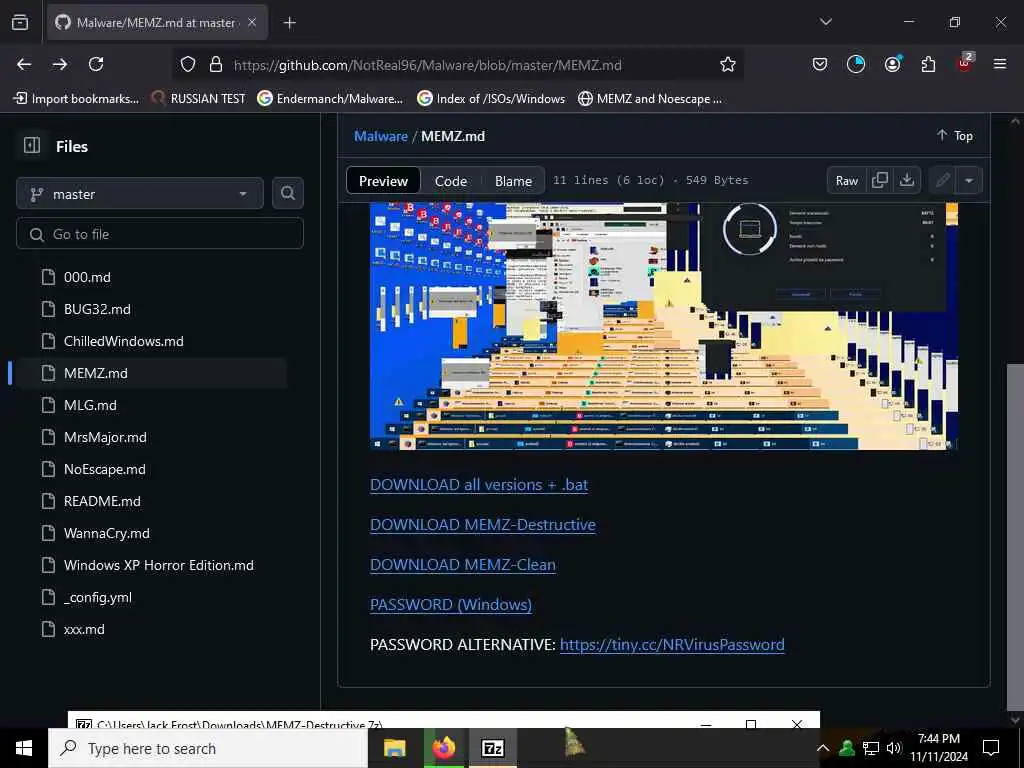Click the browser URL address bar
Screen dimensions: 1024x768
click(457, 65)
